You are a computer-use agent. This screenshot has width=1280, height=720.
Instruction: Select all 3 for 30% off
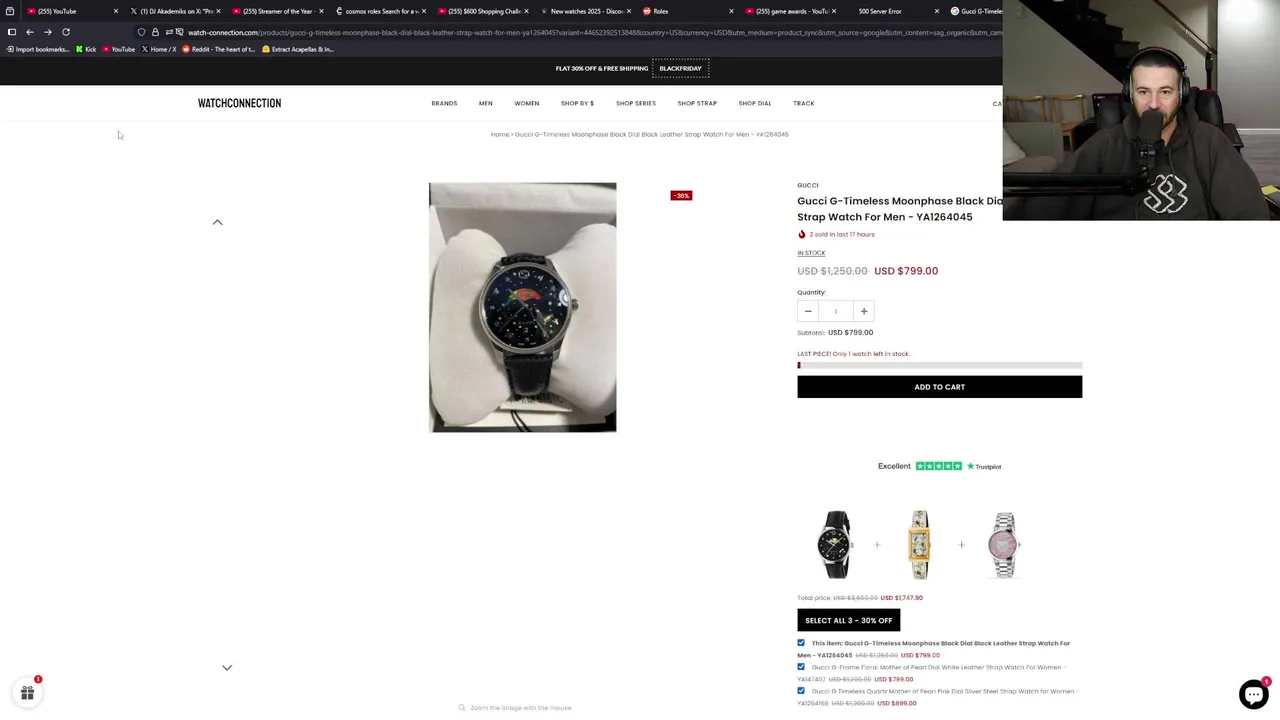(x=848, y=620)
